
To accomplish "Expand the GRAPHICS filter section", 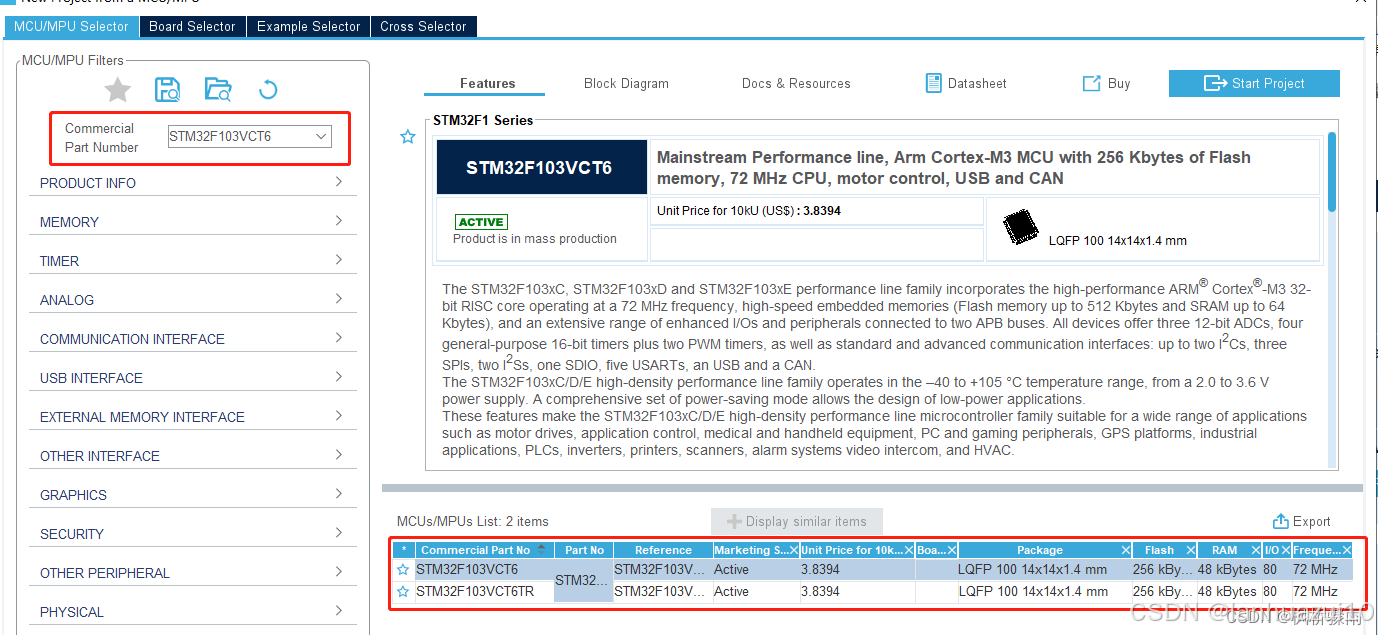I will [339, 494].
